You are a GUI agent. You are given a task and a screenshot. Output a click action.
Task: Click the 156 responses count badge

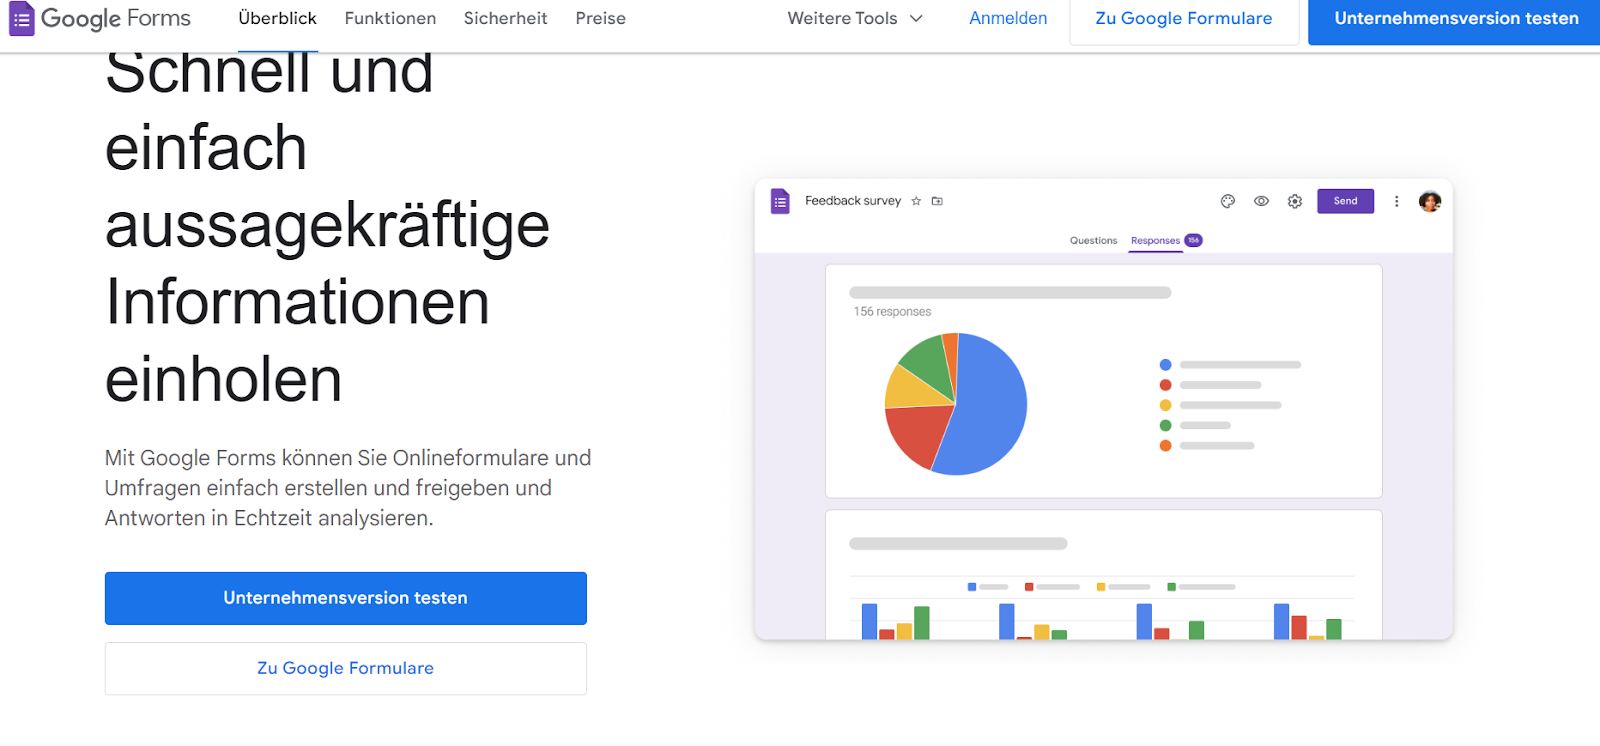1193,240
